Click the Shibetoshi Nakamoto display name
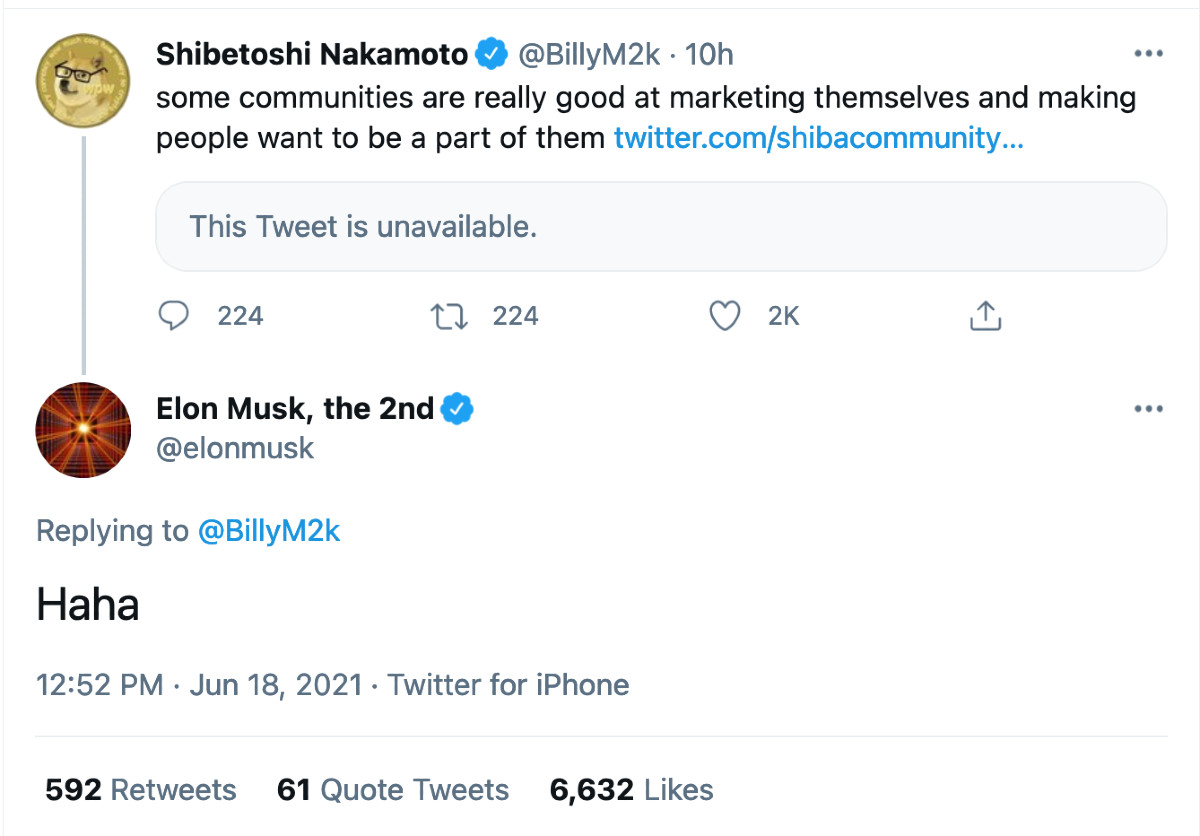This screenshot has width=1200, height=836. coord(312,54)
